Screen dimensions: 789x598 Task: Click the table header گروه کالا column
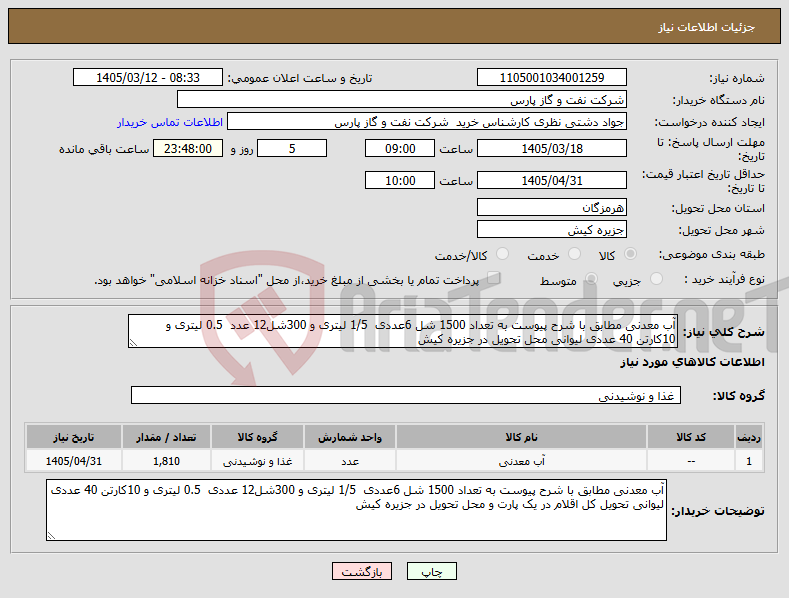click(x=257, y=437)
